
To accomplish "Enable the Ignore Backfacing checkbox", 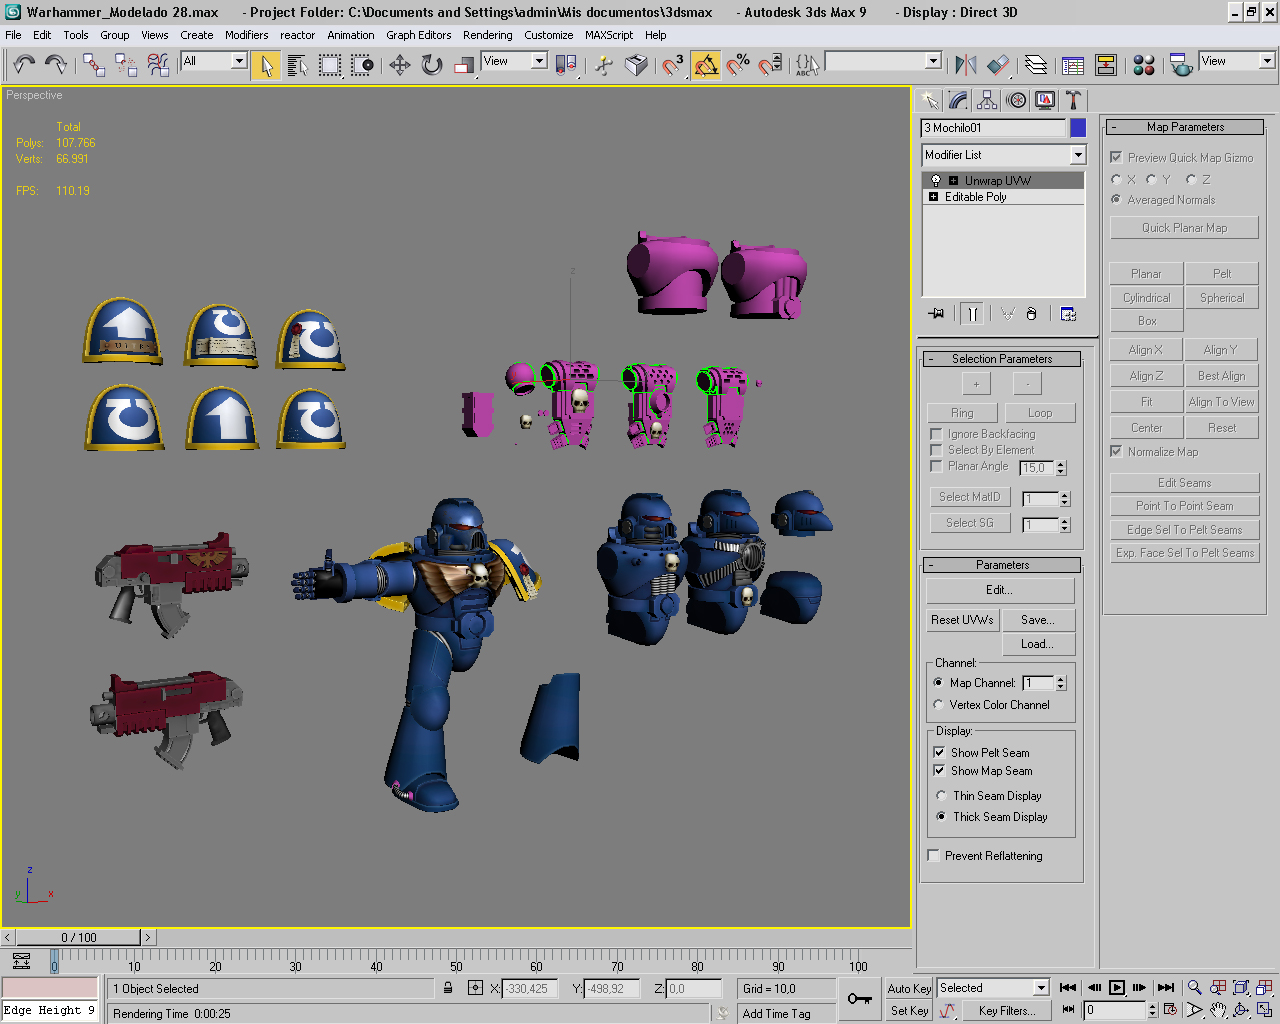I will coord(936,434).
